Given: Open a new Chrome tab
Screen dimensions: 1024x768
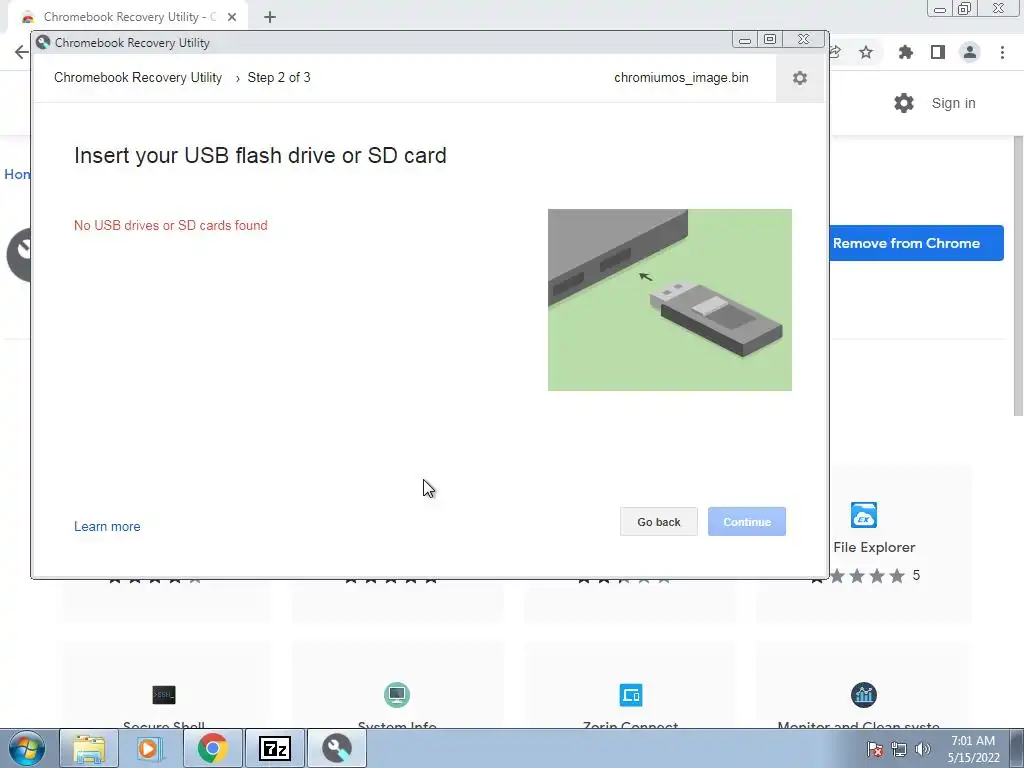Looking at the screenshot, I should click(270, 17).
